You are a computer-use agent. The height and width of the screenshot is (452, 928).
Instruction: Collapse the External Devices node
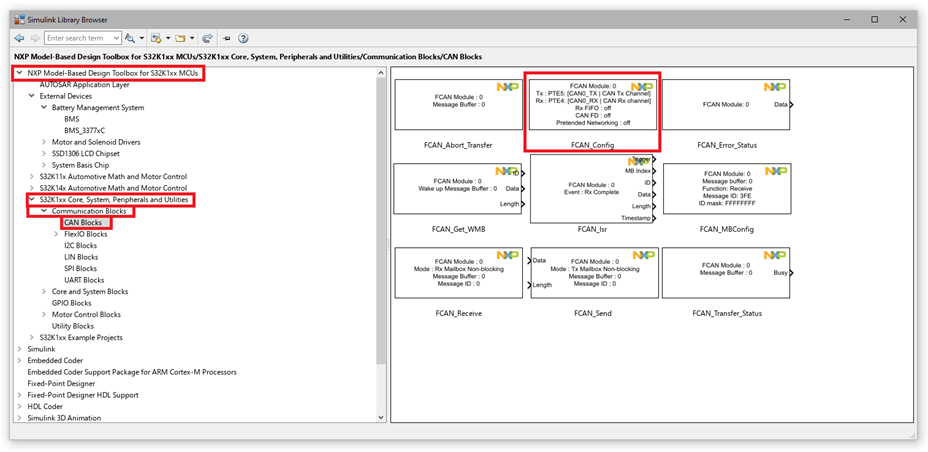pos(32,96)
